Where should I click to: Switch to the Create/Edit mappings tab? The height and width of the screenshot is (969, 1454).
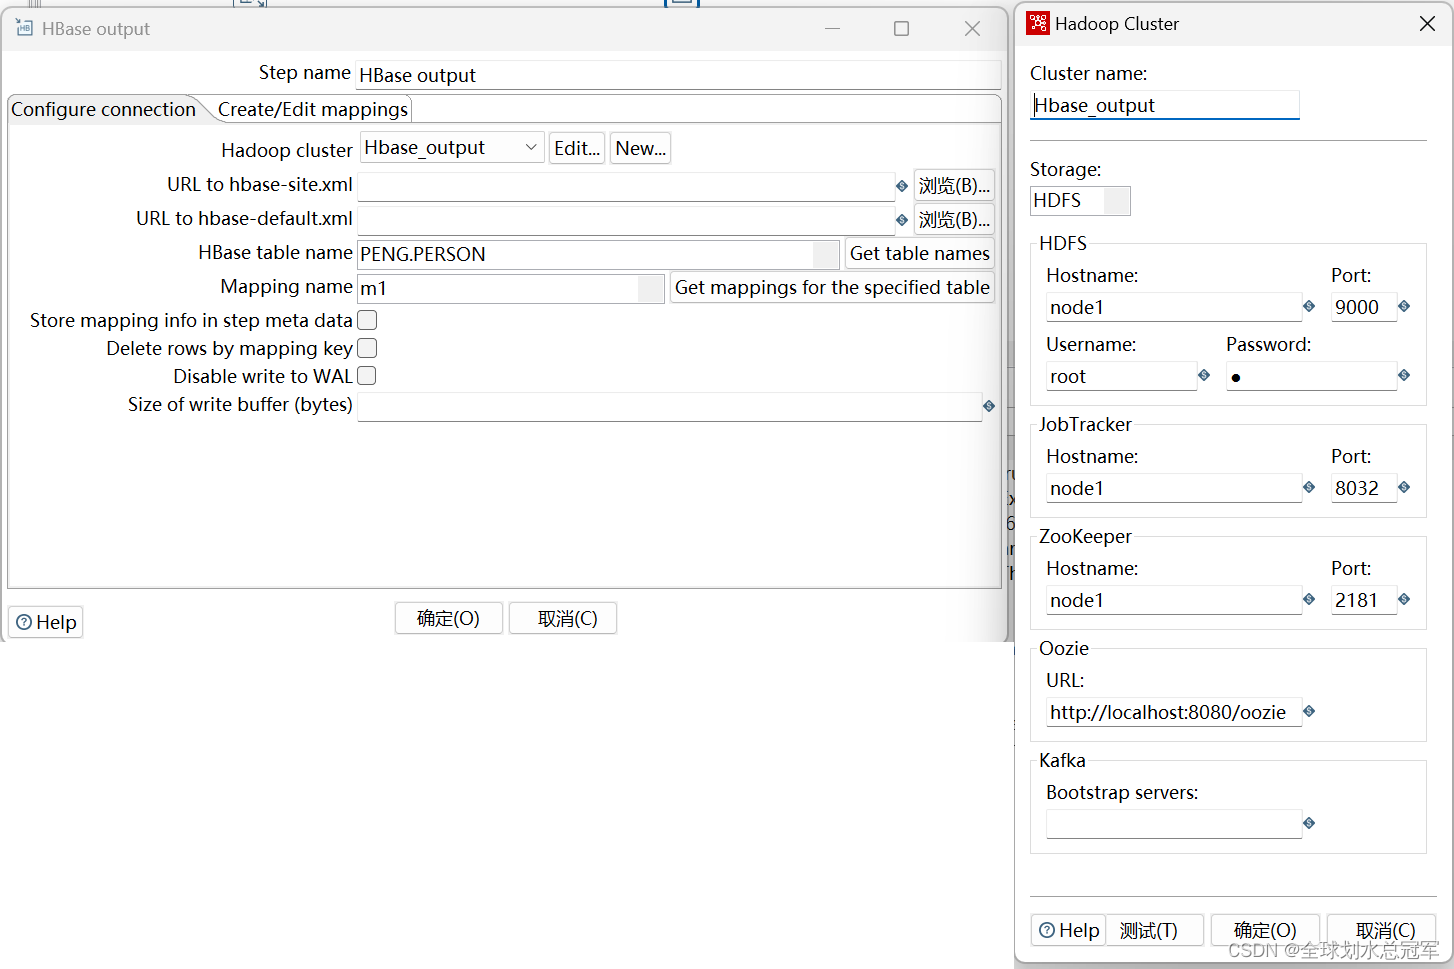click(x=311, y=108)
